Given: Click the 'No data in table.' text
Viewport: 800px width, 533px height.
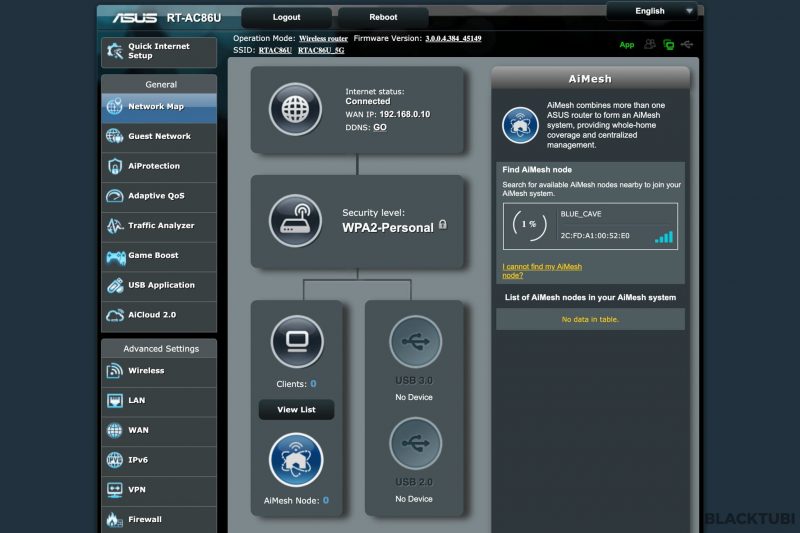Looking at the screenshot, I should [x=590, y=319].
